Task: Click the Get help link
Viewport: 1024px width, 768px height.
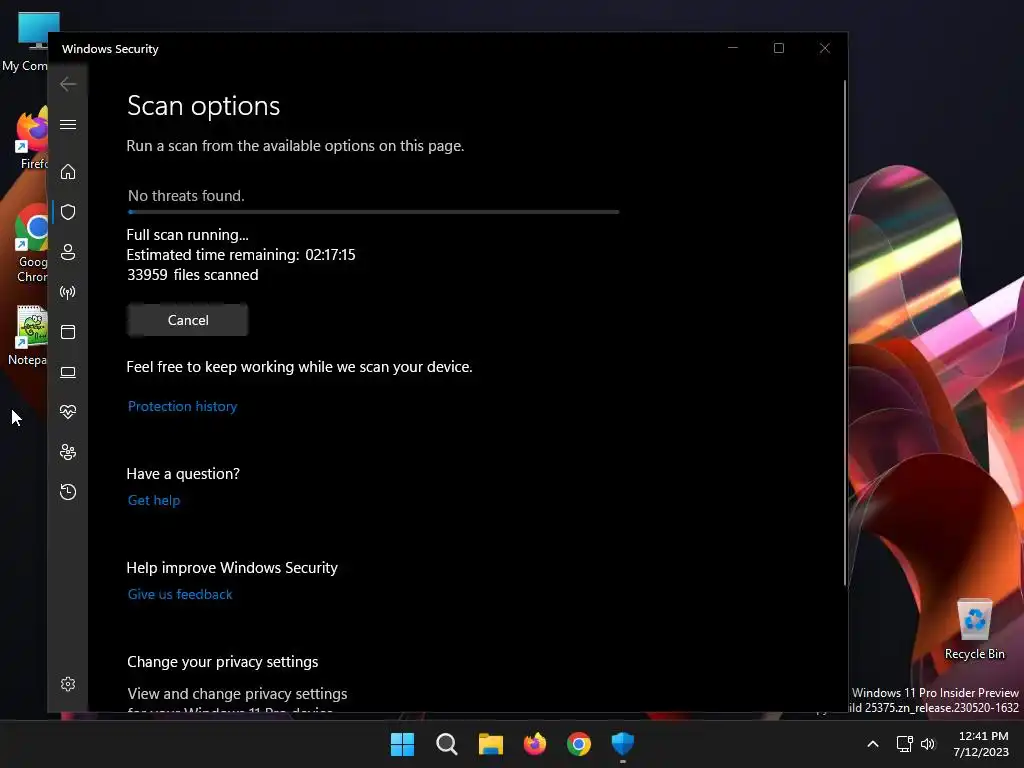Action: [x=153, y=500]
